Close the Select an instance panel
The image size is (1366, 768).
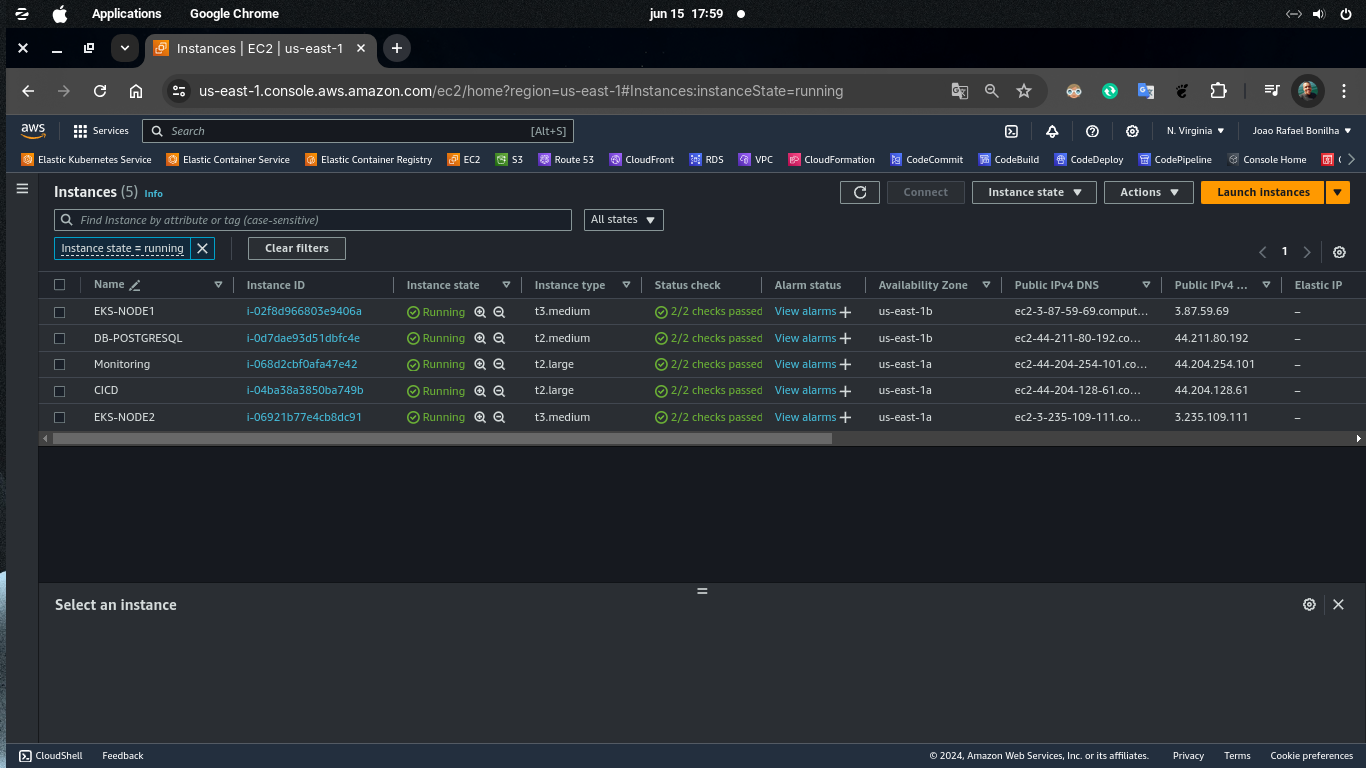[1338, 605]
